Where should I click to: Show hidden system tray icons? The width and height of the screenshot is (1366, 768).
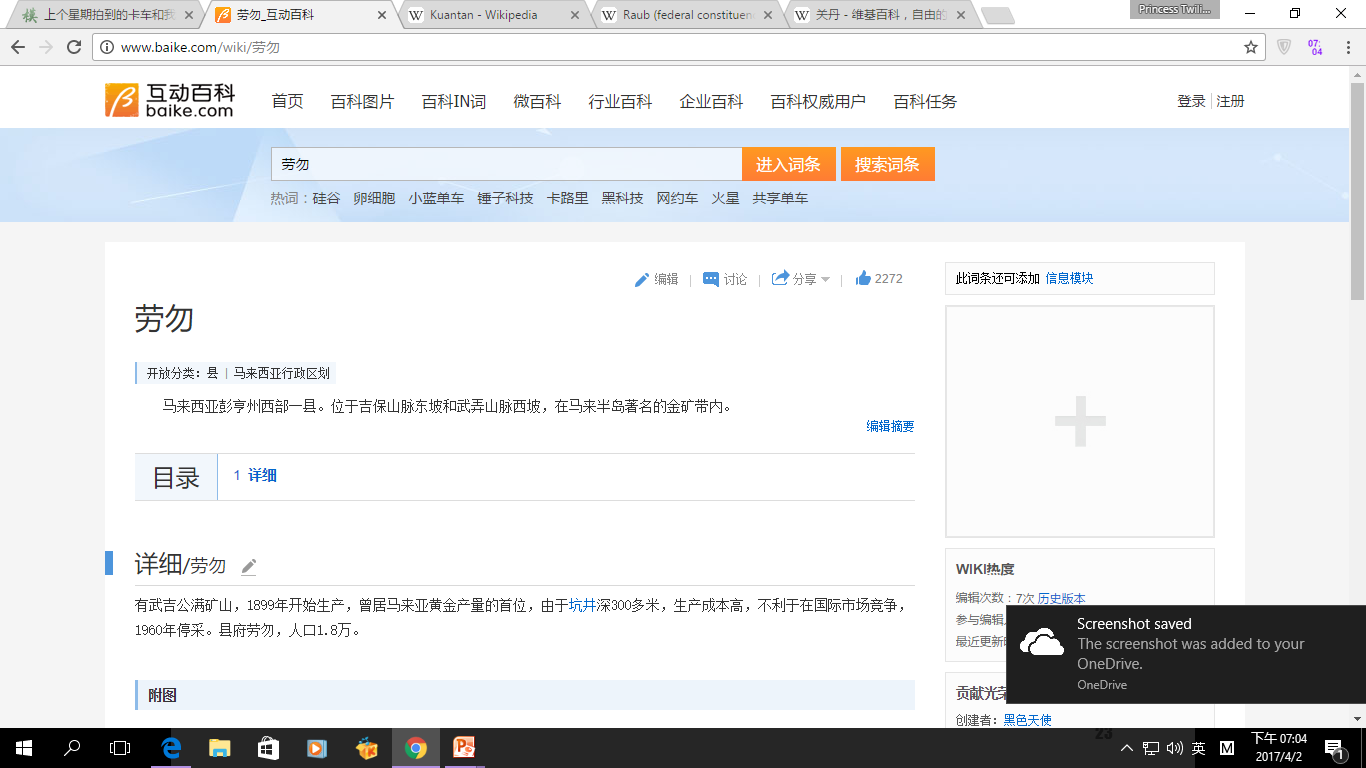1127,748
